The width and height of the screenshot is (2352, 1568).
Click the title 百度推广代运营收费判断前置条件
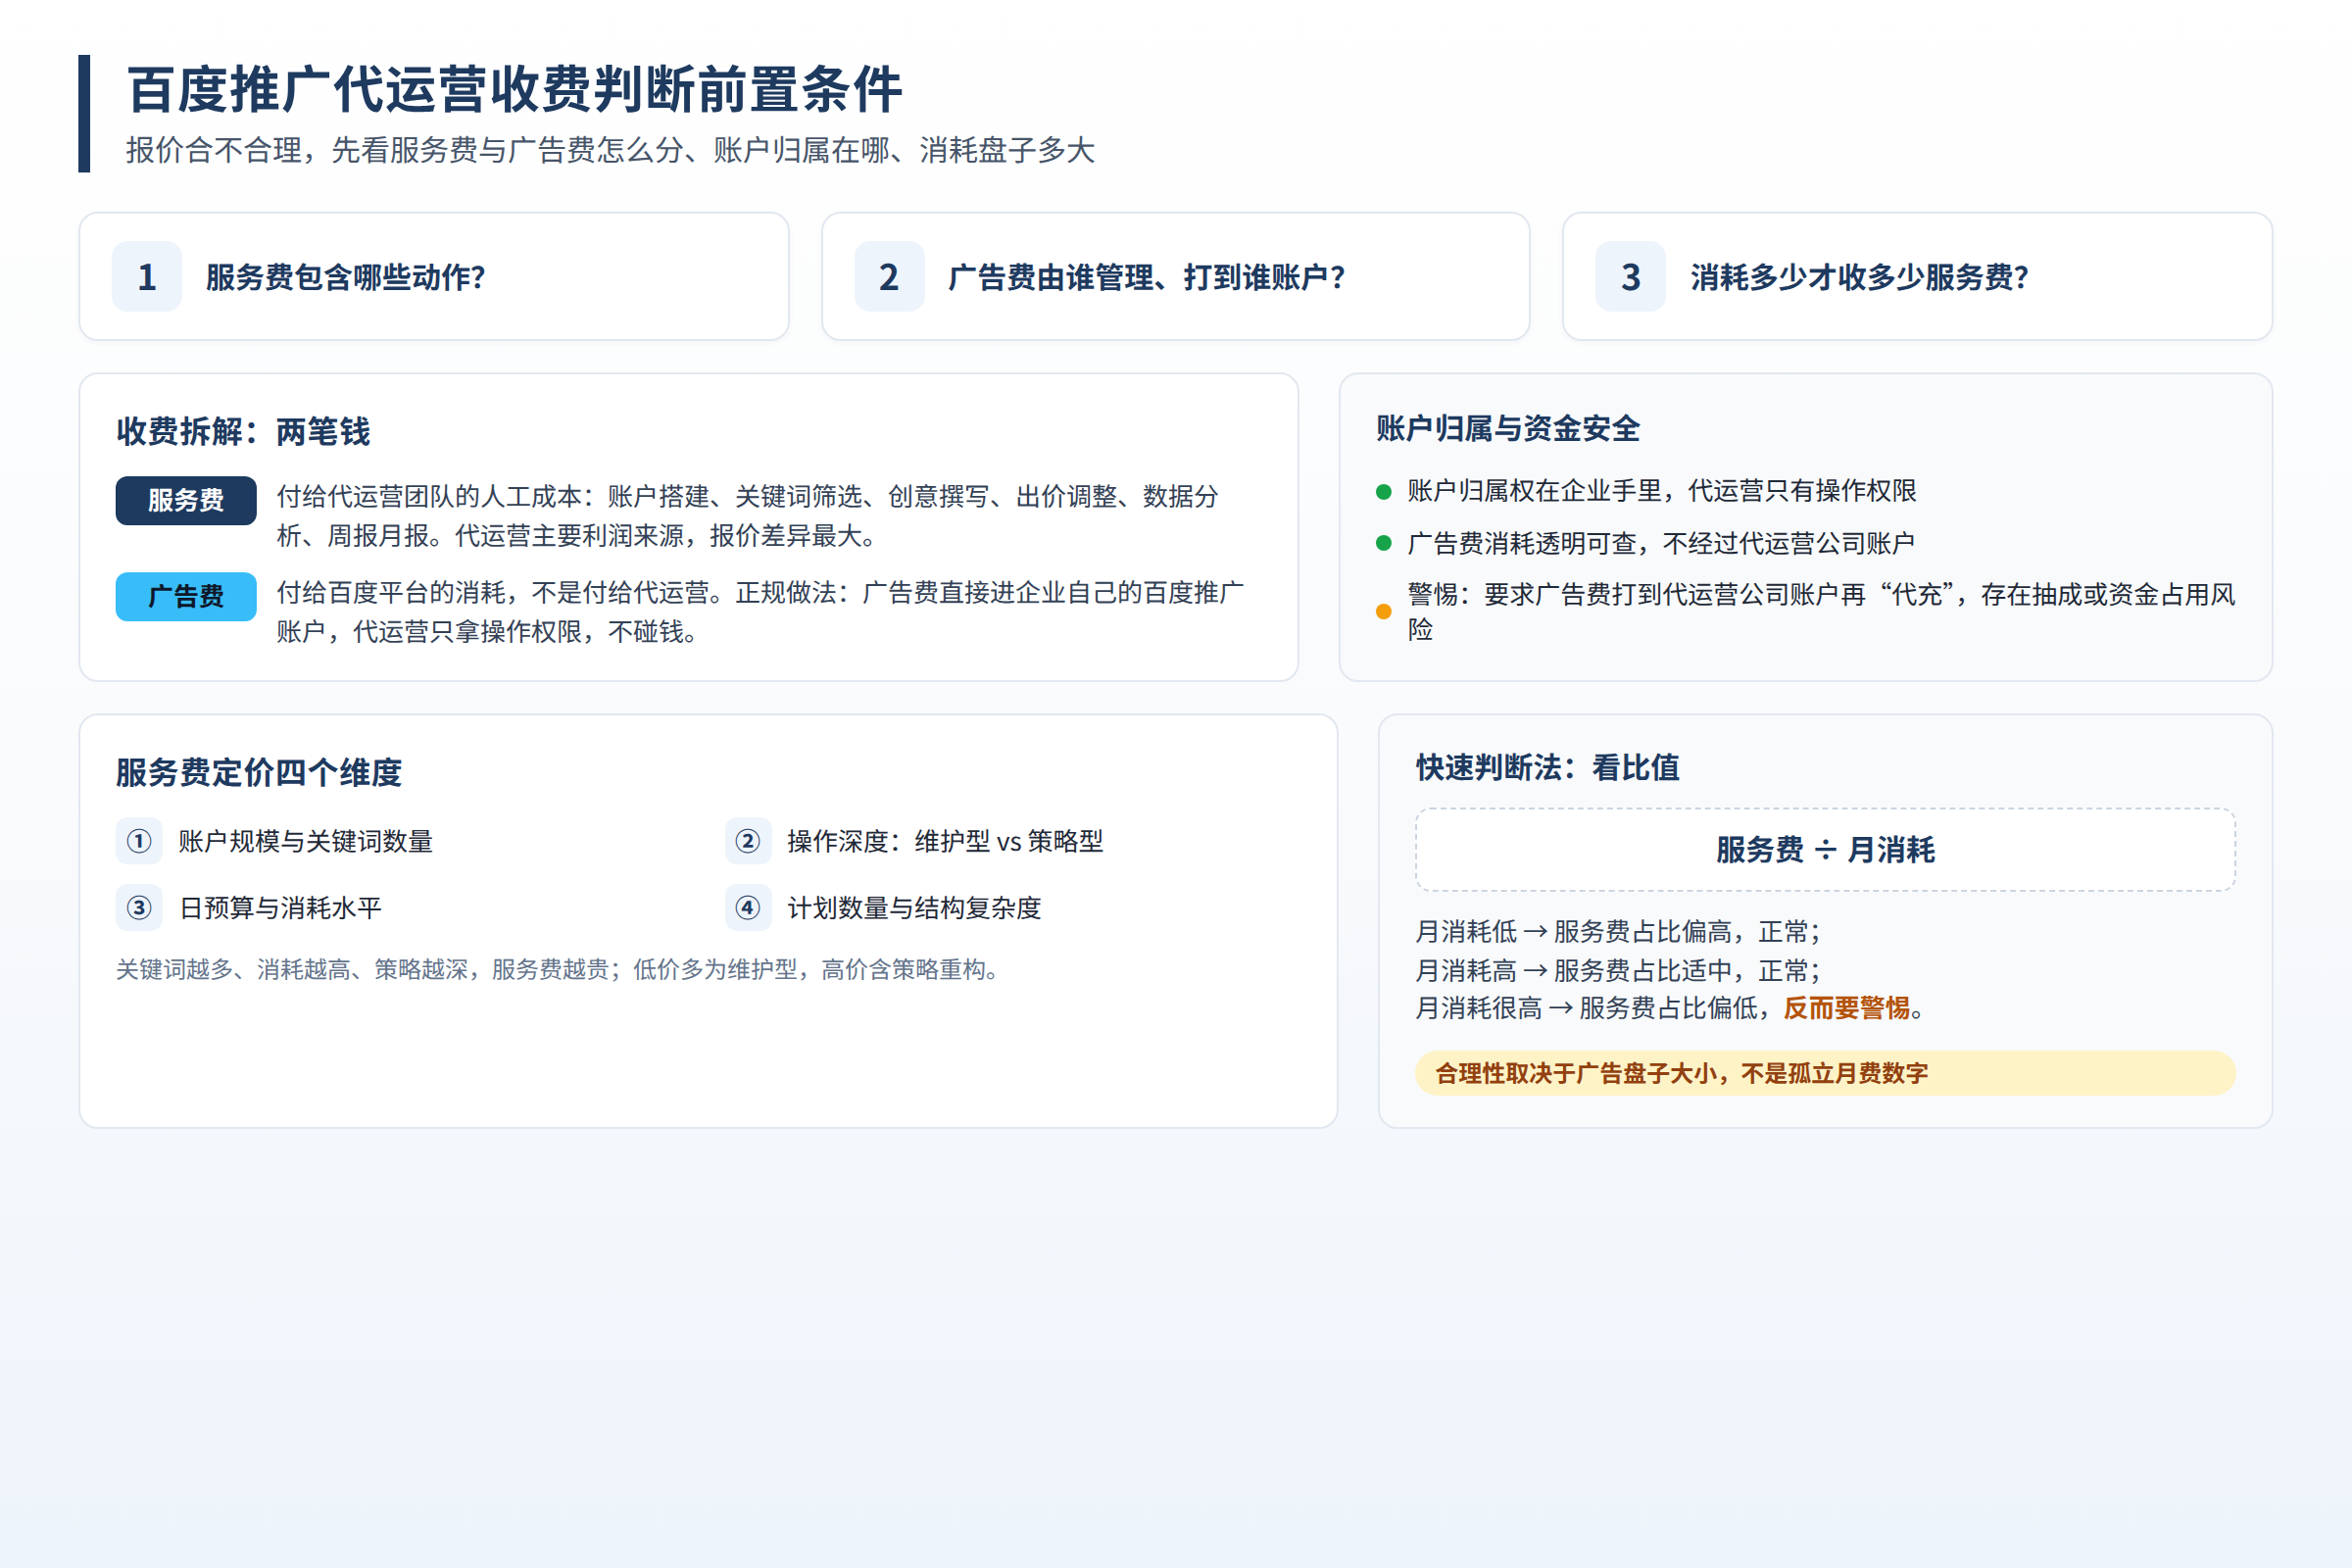click(x=515, y=89)
